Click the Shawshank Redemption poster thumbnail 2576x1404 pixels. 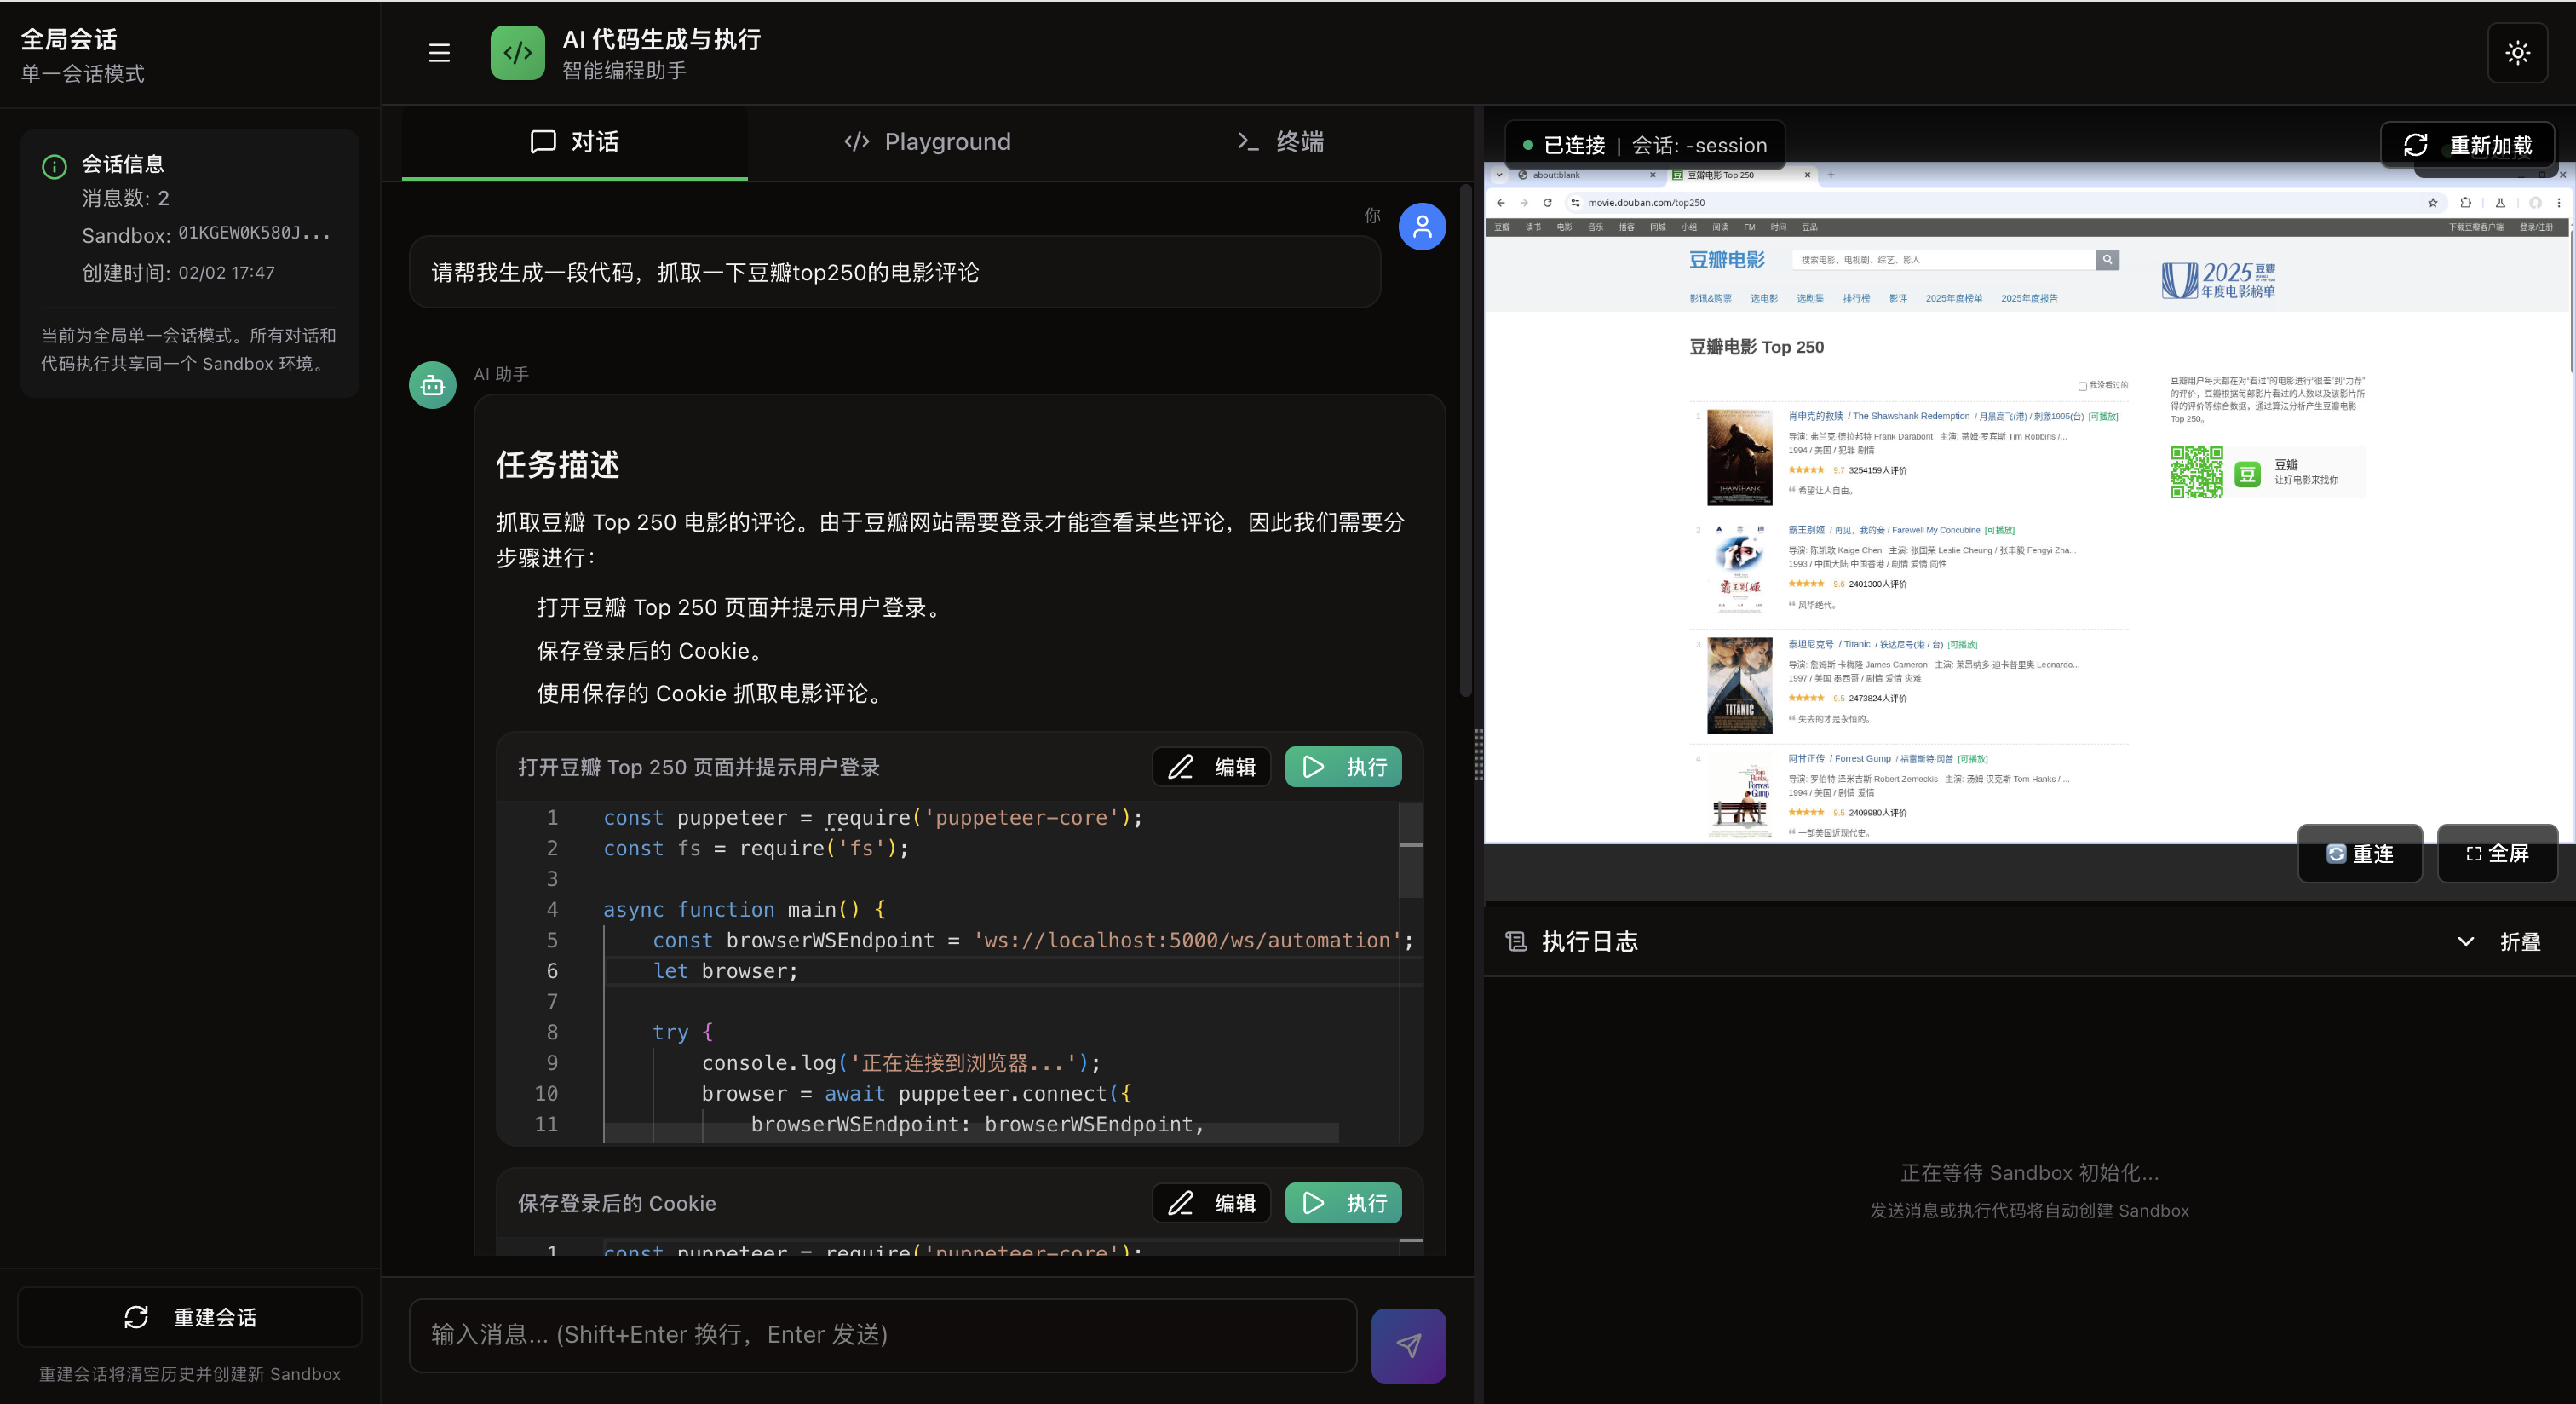point(1739,457)
